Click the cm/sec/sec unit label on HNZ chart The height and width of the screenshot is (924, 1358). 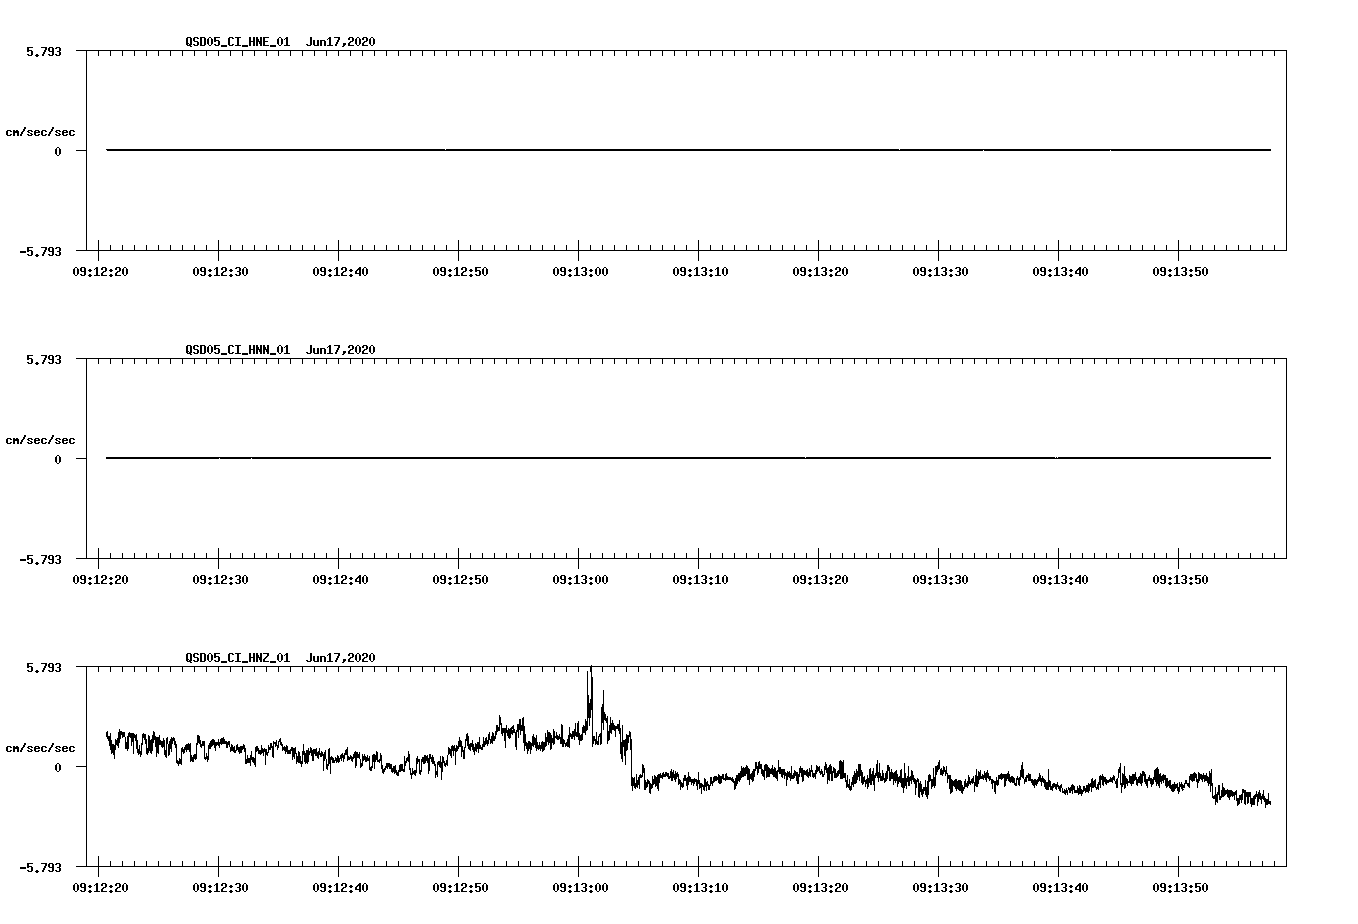pyautogui.click(x=40, y=748)
